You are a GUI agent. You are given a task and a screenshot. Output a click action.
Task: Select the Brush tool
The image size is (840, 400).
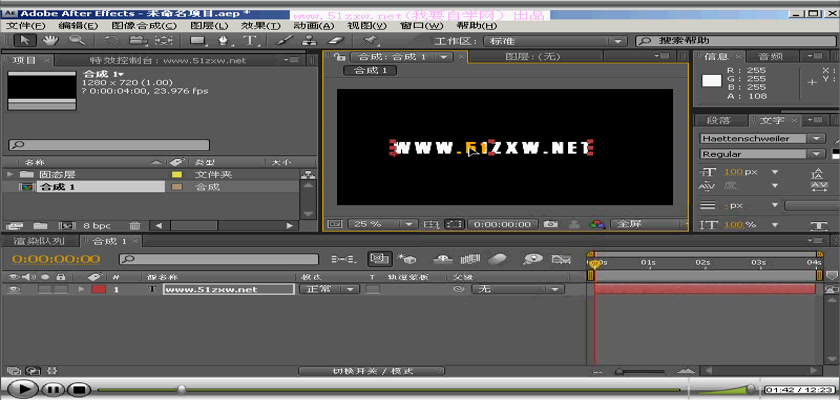pyautogui.click(x=284, y=40)
